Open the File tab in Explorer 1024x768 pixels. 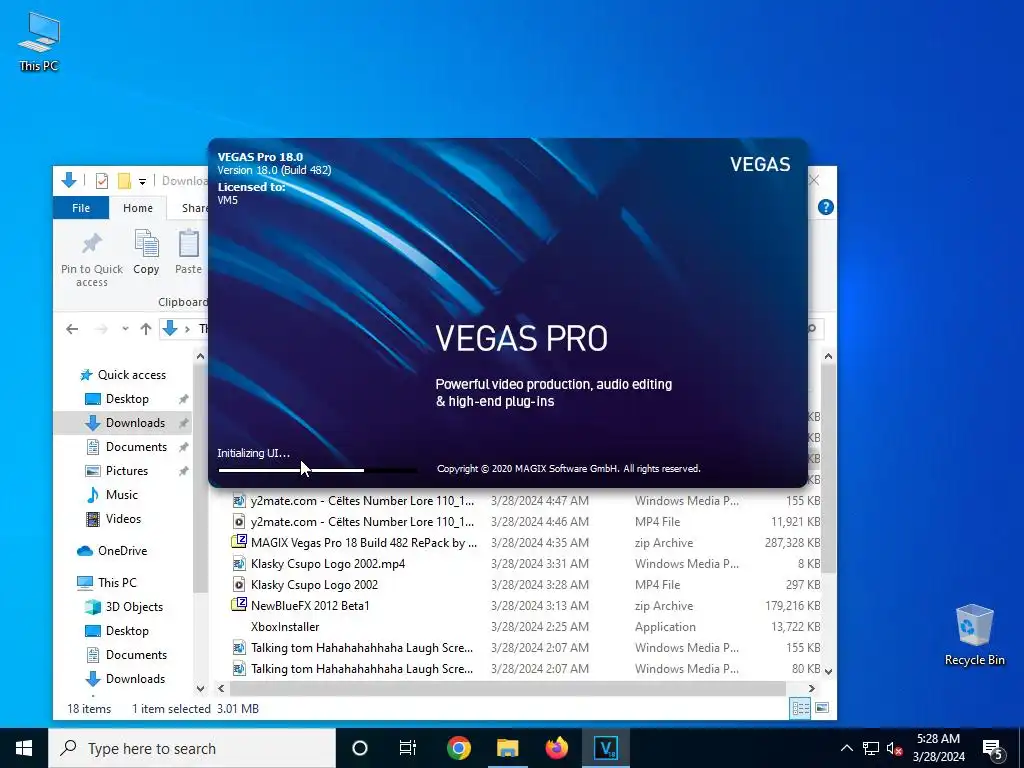(81, 208)
